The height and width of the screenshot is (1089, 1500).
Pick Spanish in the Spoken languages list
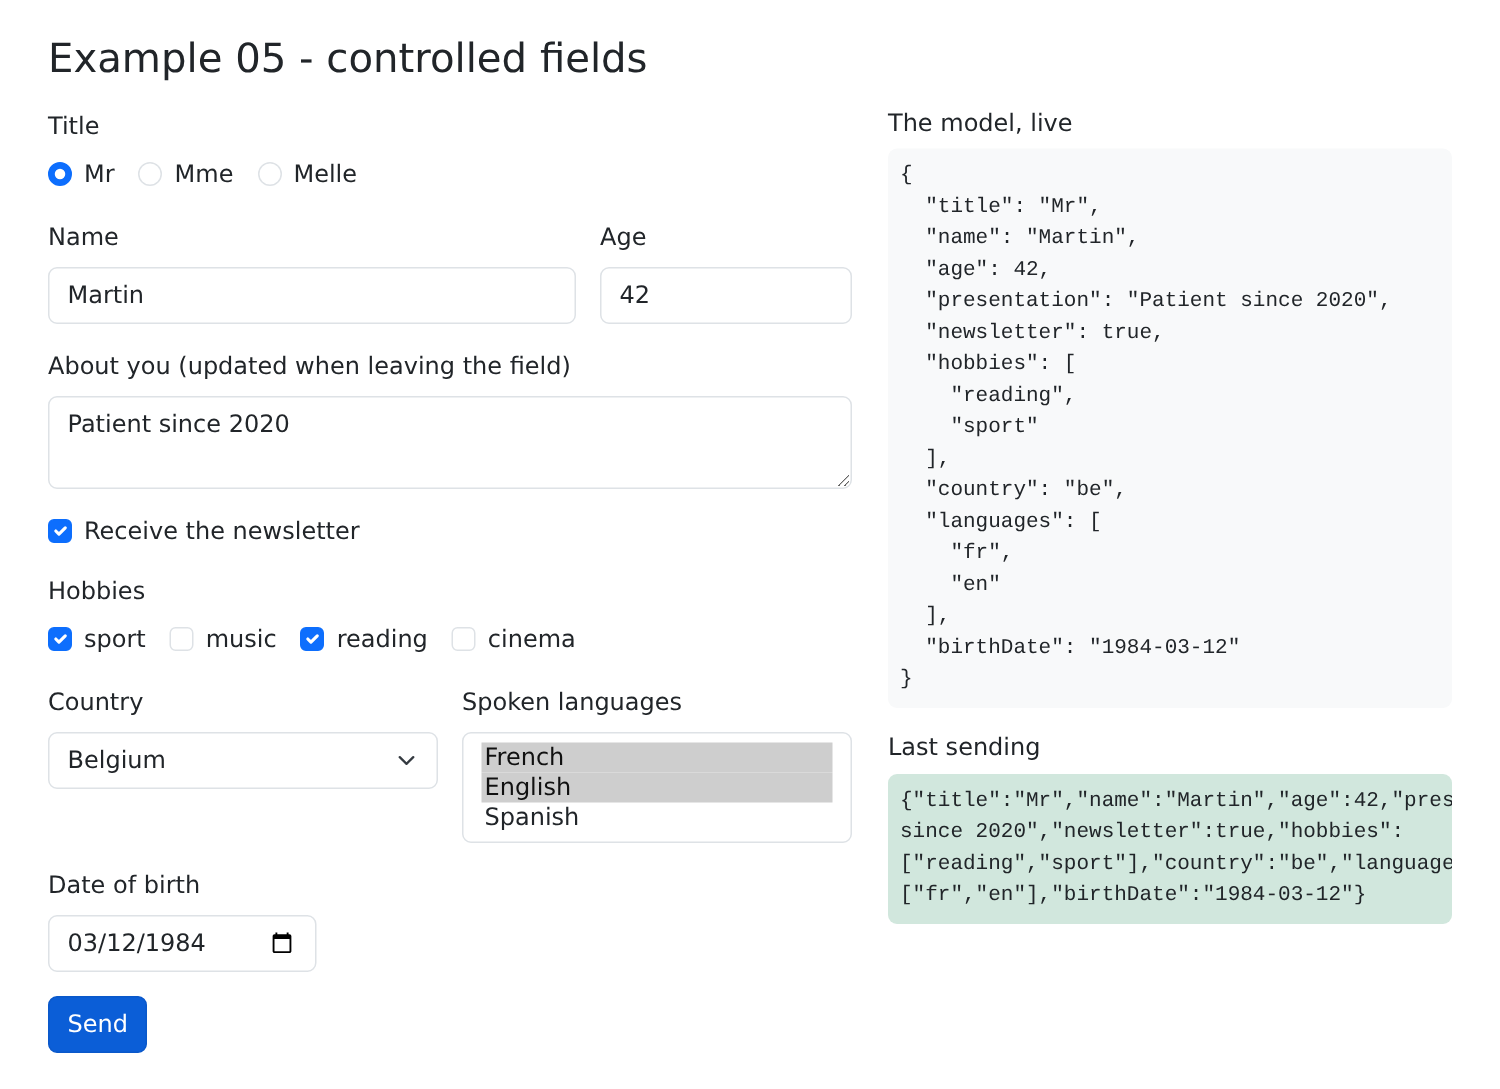tap(657, 817)
